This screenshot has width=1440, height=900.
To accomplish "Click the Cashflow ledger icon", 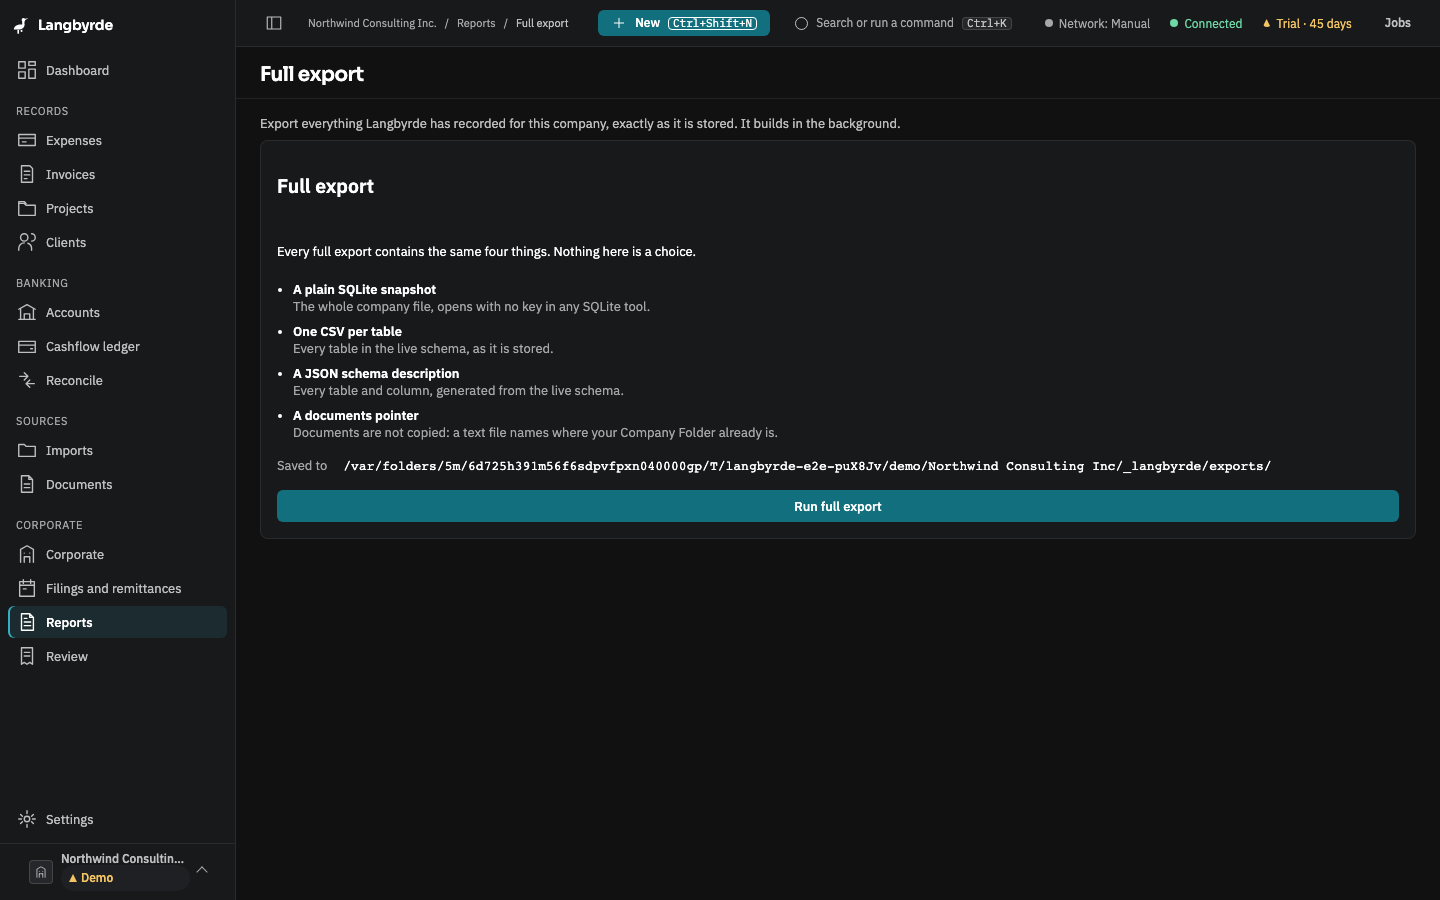I will pyautogui.click(x=27, y=346).
